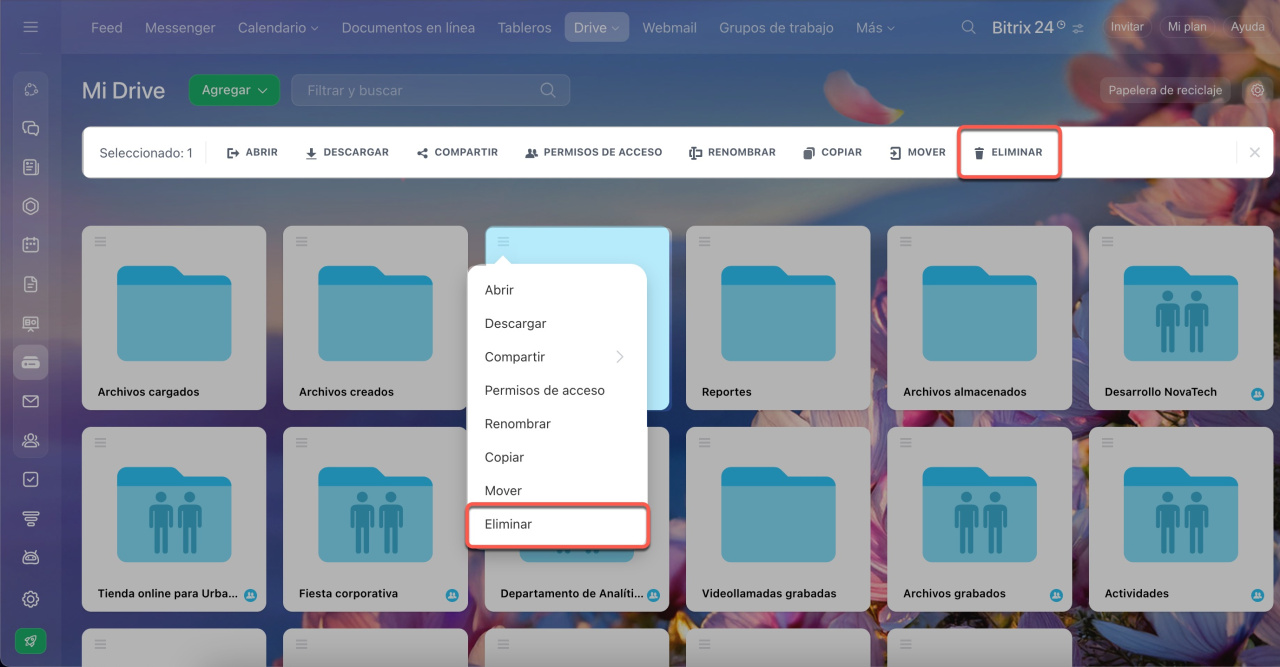Open Drive settings gear next to Papelera
This screenshot has height=667, width=1280.
pos(1258,90)
